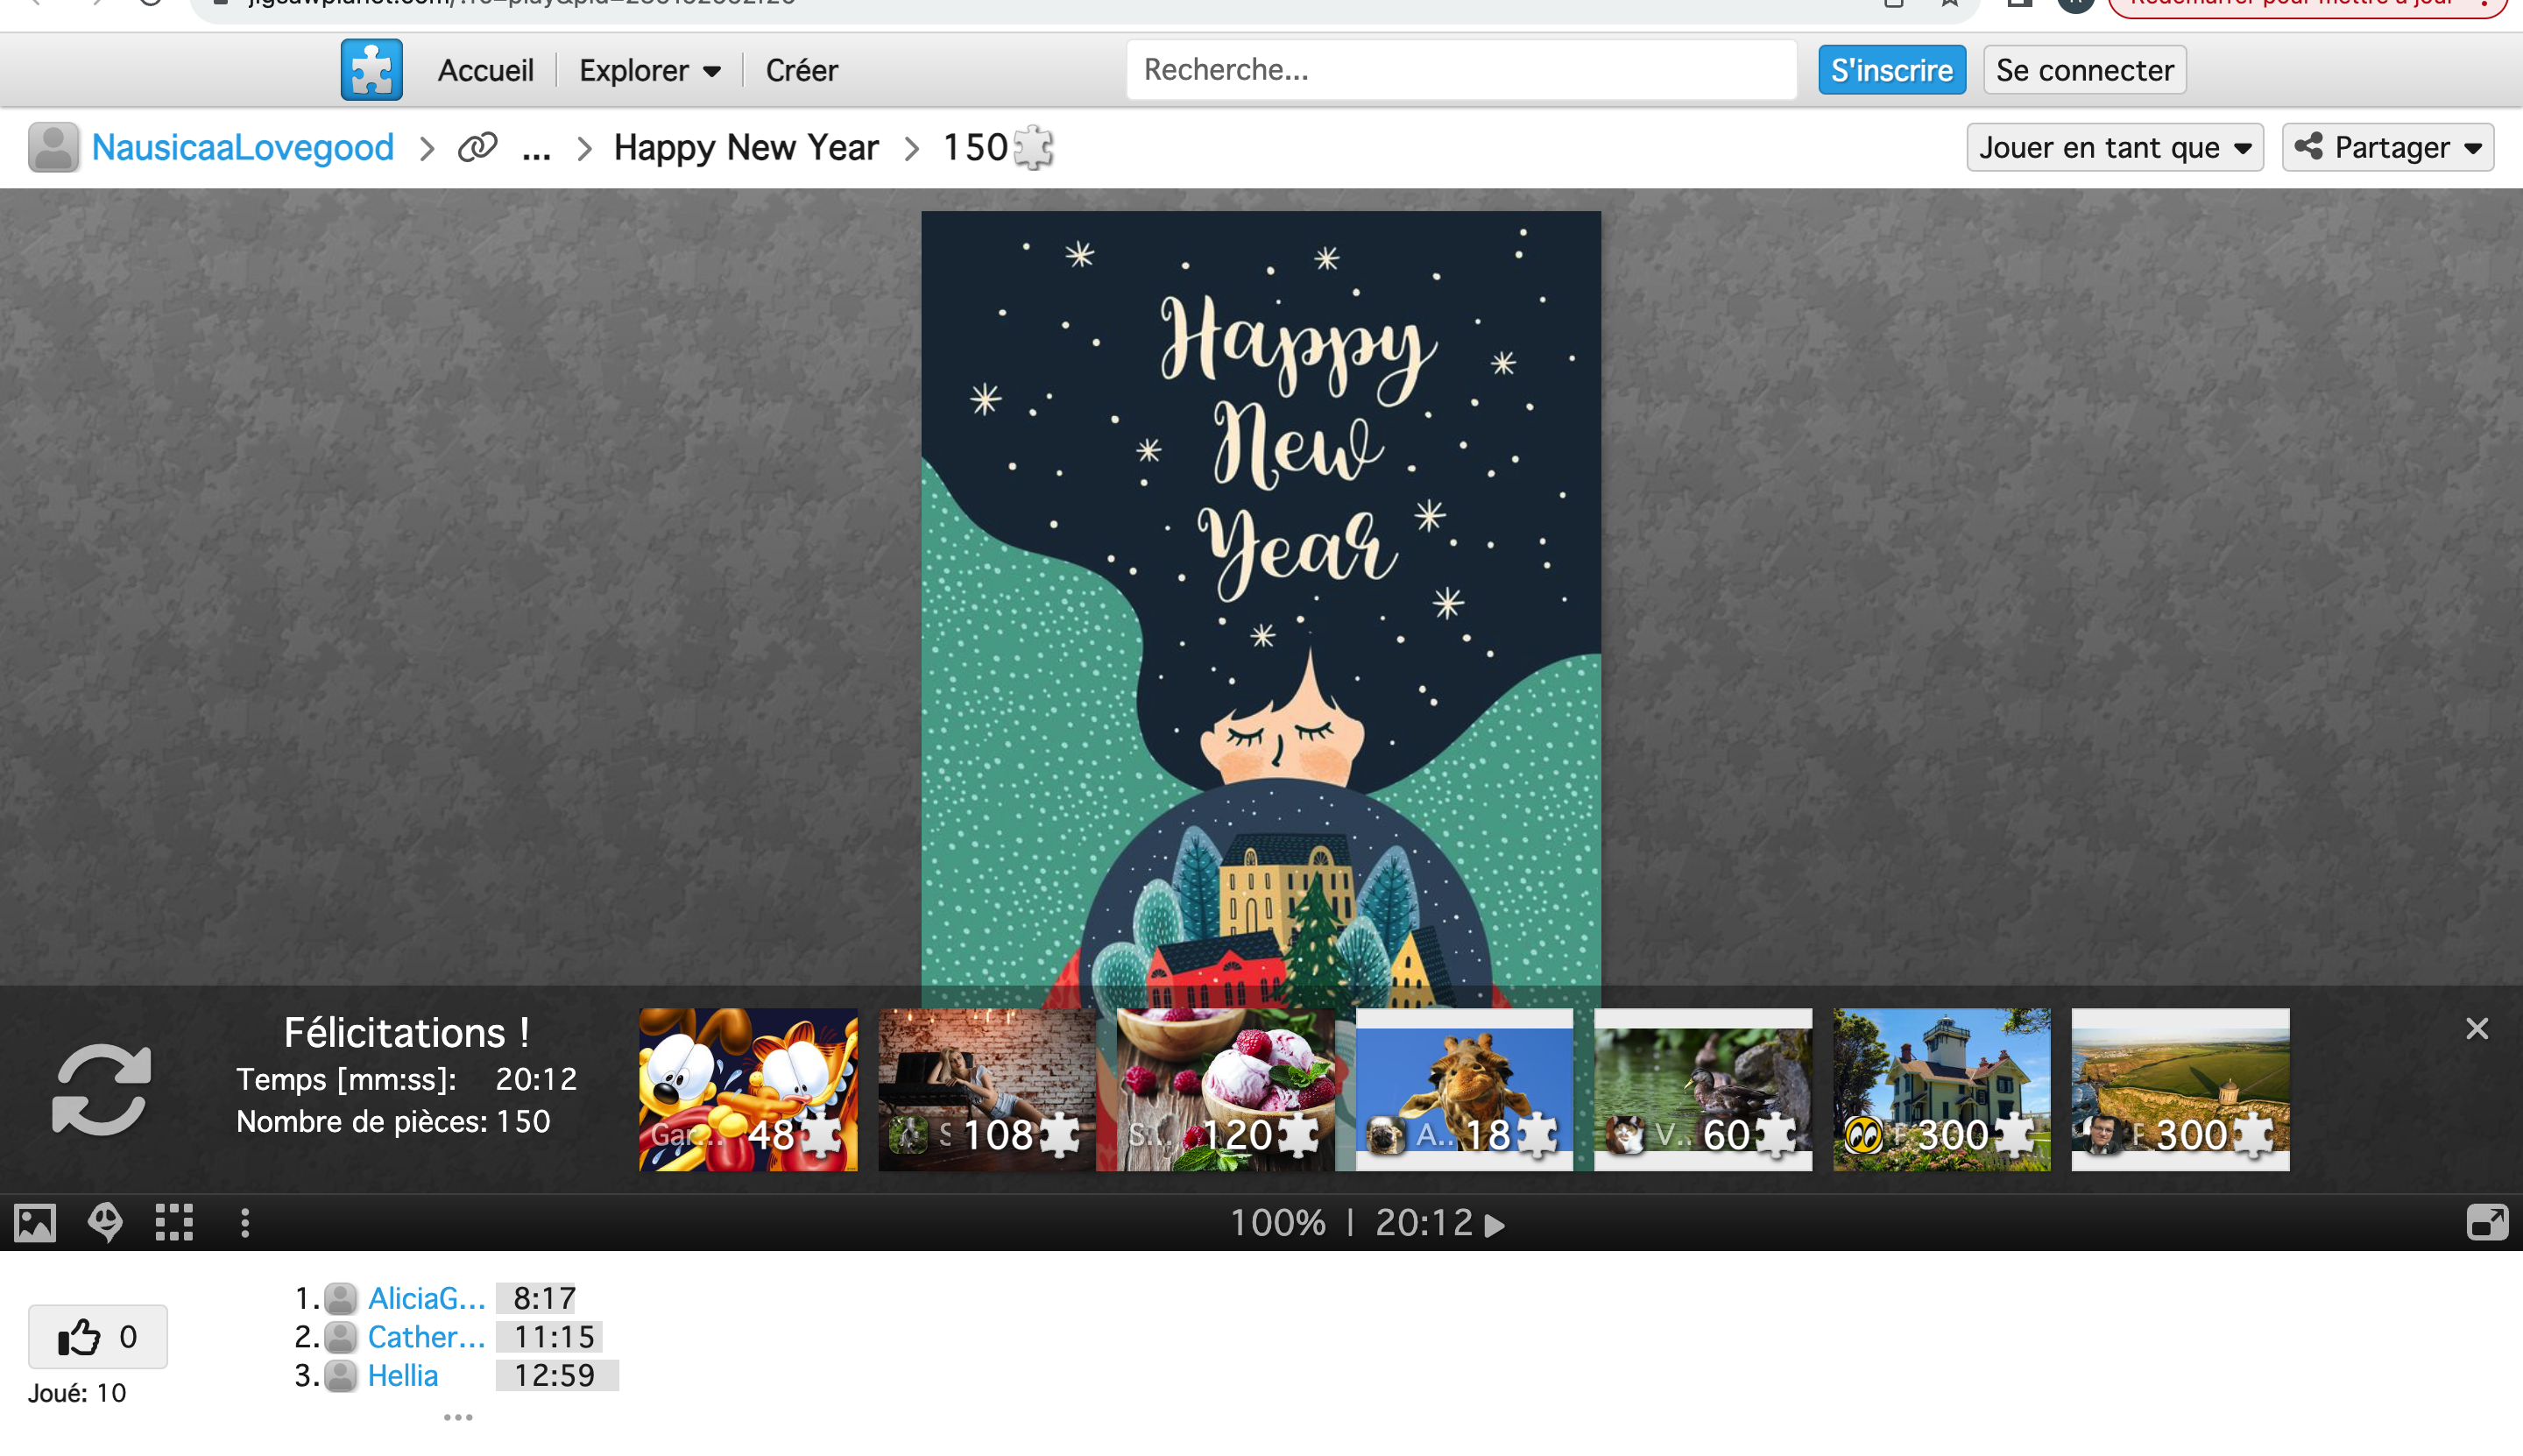The image size is (2523, 1456).
Task: Click the S'inscrire button
Action: point(1891,70)
